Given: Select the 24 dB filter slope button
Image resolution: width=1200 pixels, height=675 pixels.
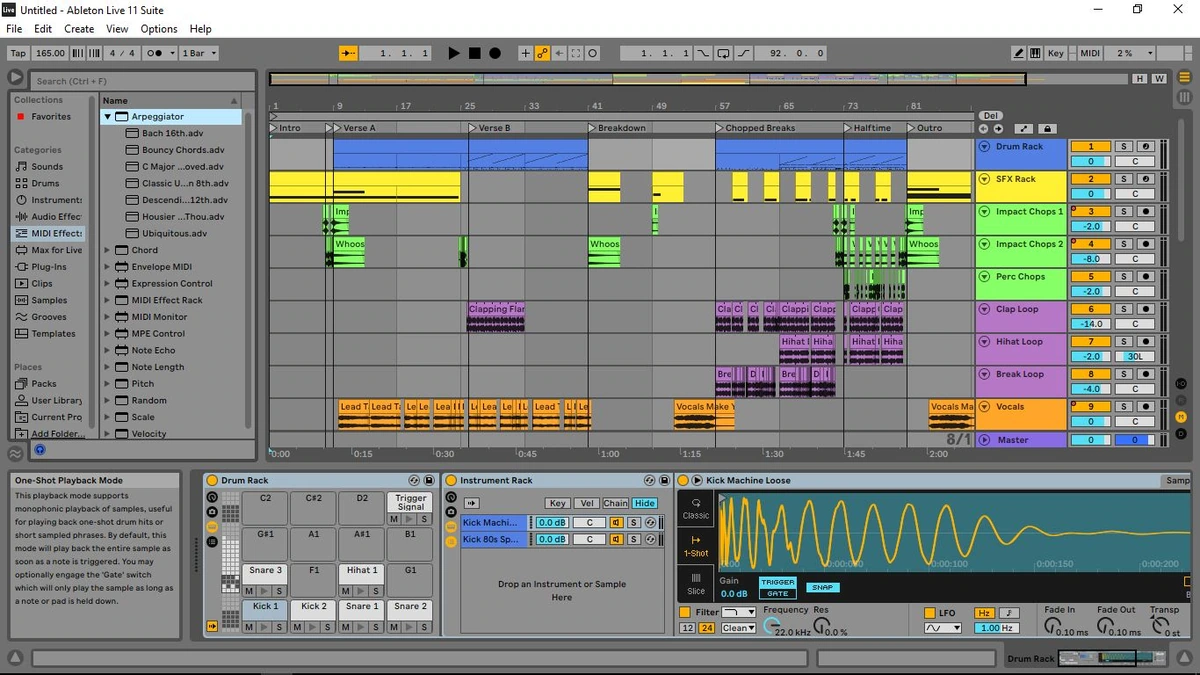Looking at the screenshot, I should pyautogui.click(x=707, y=628).
